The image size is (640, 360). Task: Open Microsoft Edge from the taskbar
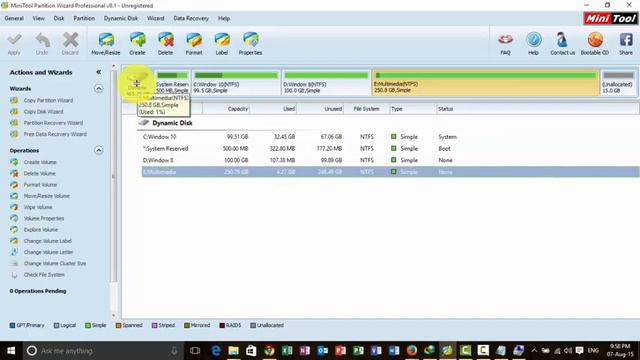(x=216, y=351)
